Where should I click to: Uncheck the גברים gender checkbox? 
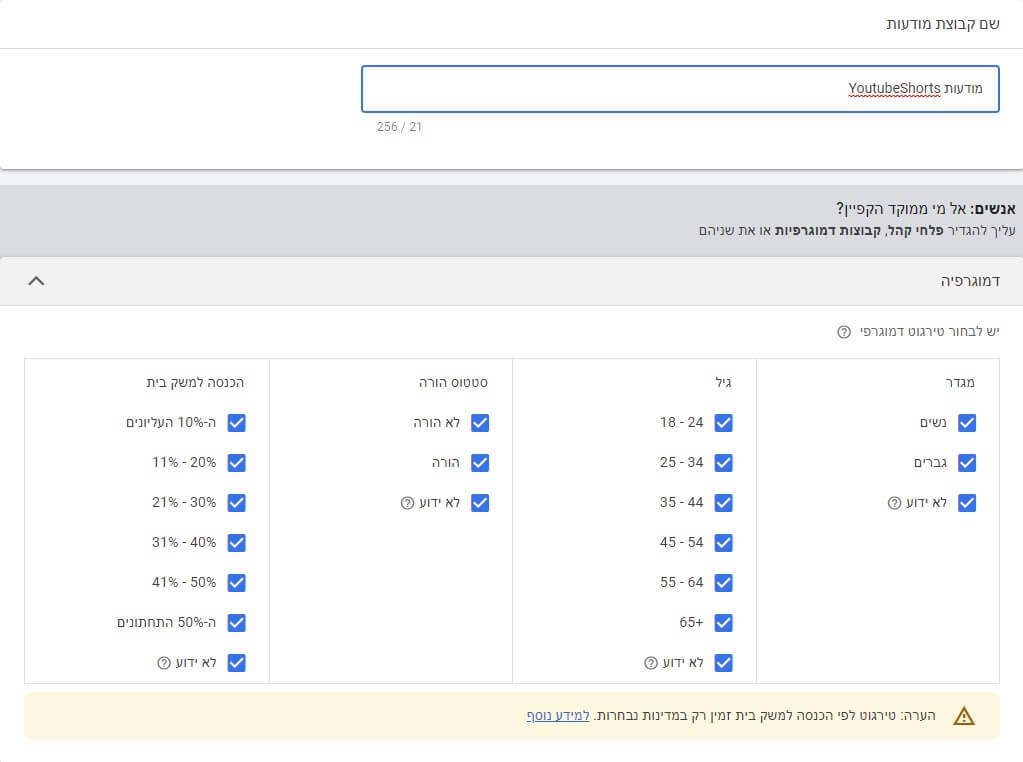pos(966,463)
